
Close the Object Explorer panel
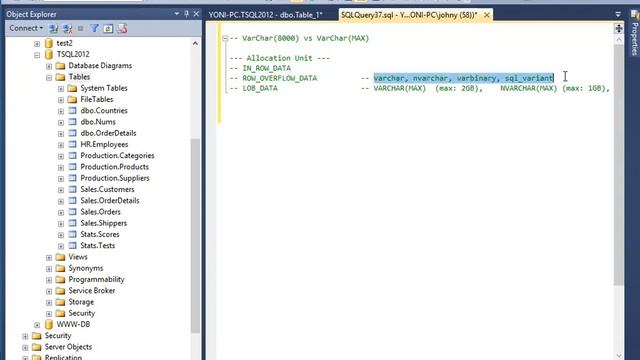click(x=196, y=14)
